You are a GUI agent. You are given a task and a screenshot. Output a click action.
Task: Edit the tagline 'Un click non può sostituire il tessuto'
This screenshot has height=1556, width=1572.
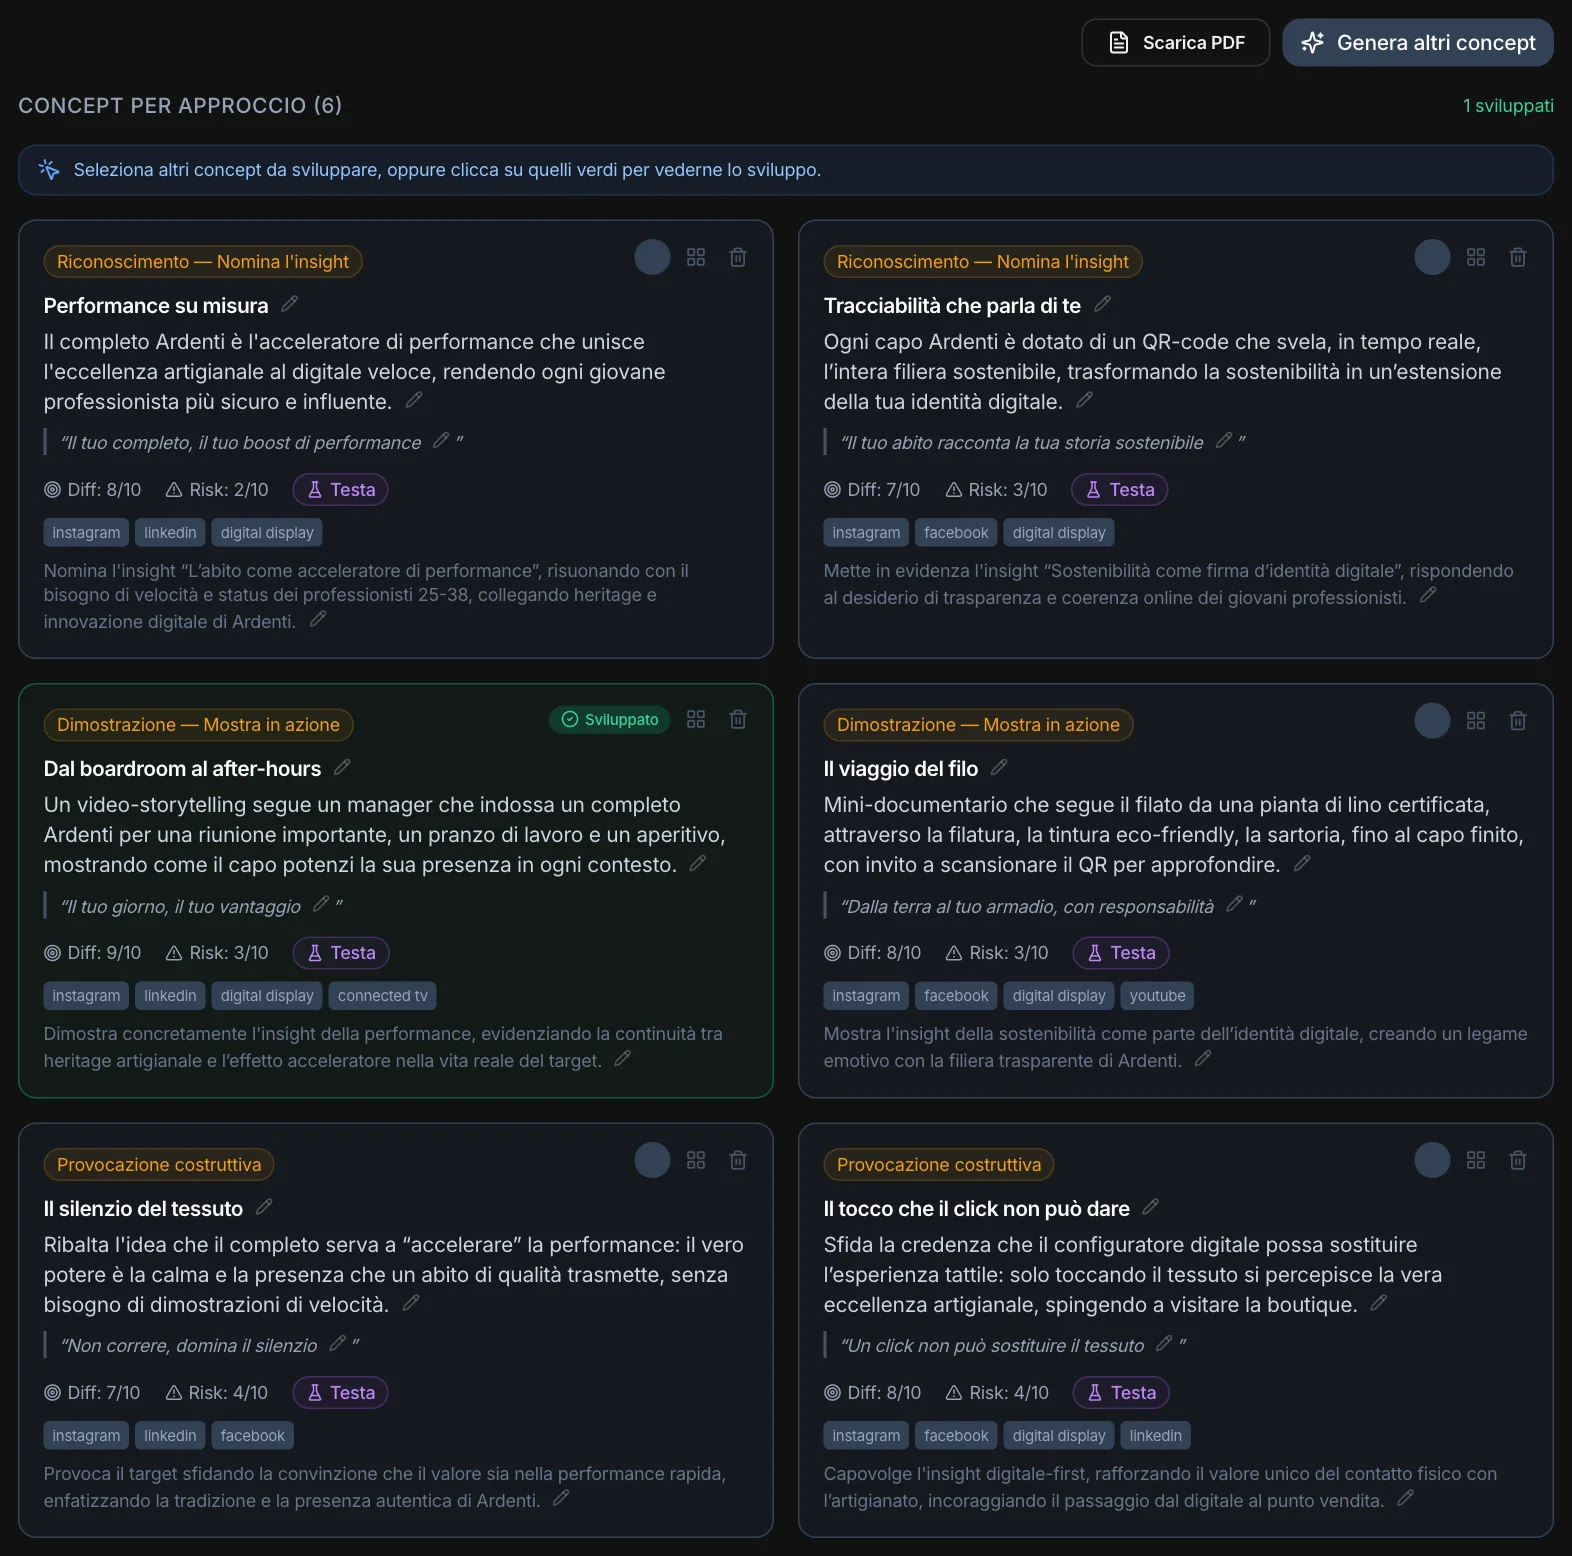[1164, 1344]
